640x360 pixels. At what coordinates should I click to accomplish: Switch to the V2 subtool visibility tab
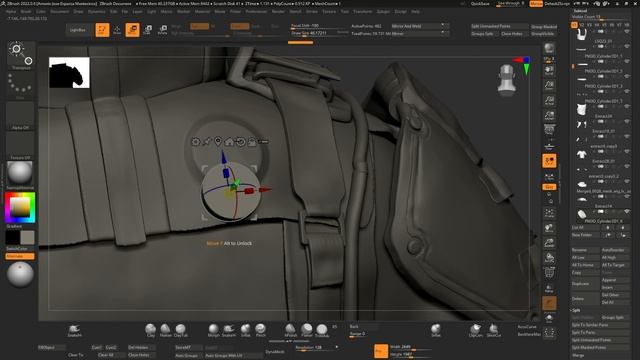point(582,25)
